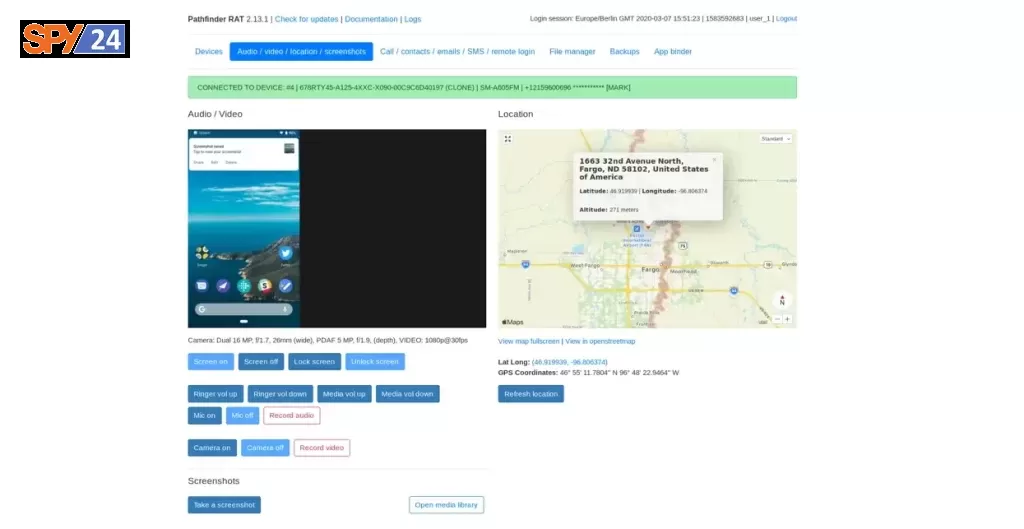Click the Altitude: 271 meters text
1024x529 pixels.
coord(609,210)
